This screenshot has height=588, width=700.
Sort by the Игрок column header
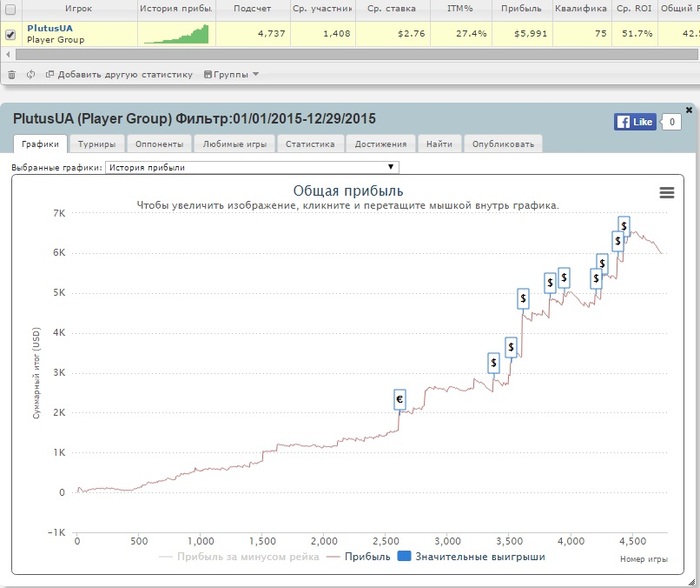[79, 8]
